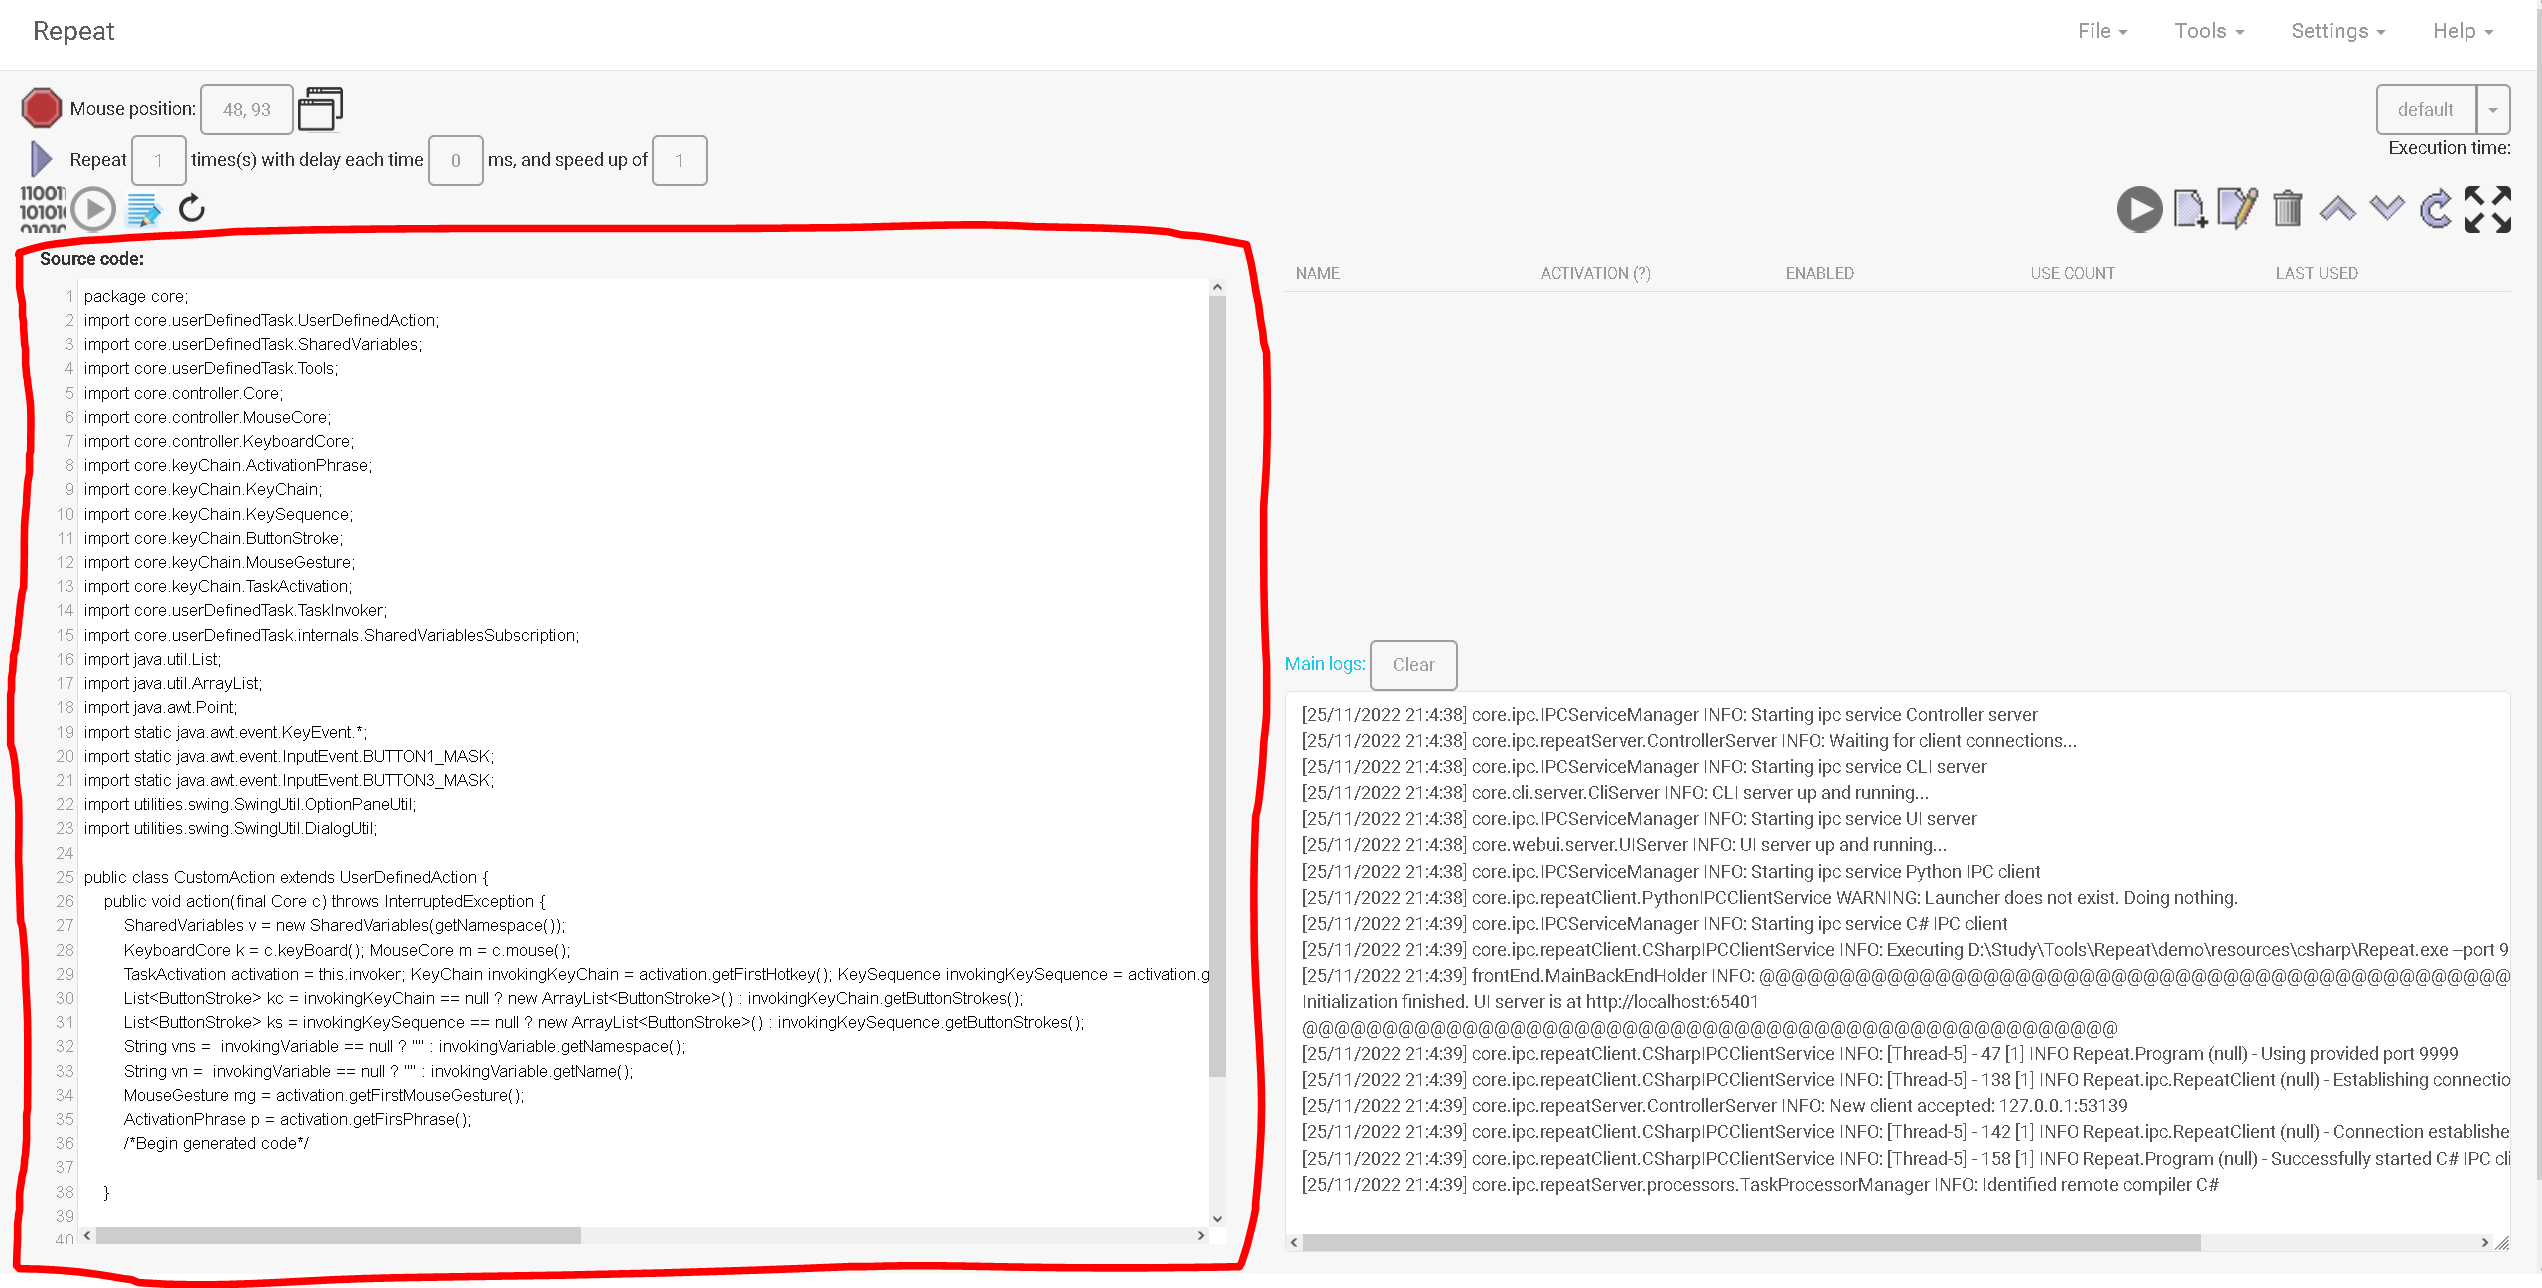Click the change task group arrow icon
This screenshot has height=1288, width=2542.
coord(2436,209)
